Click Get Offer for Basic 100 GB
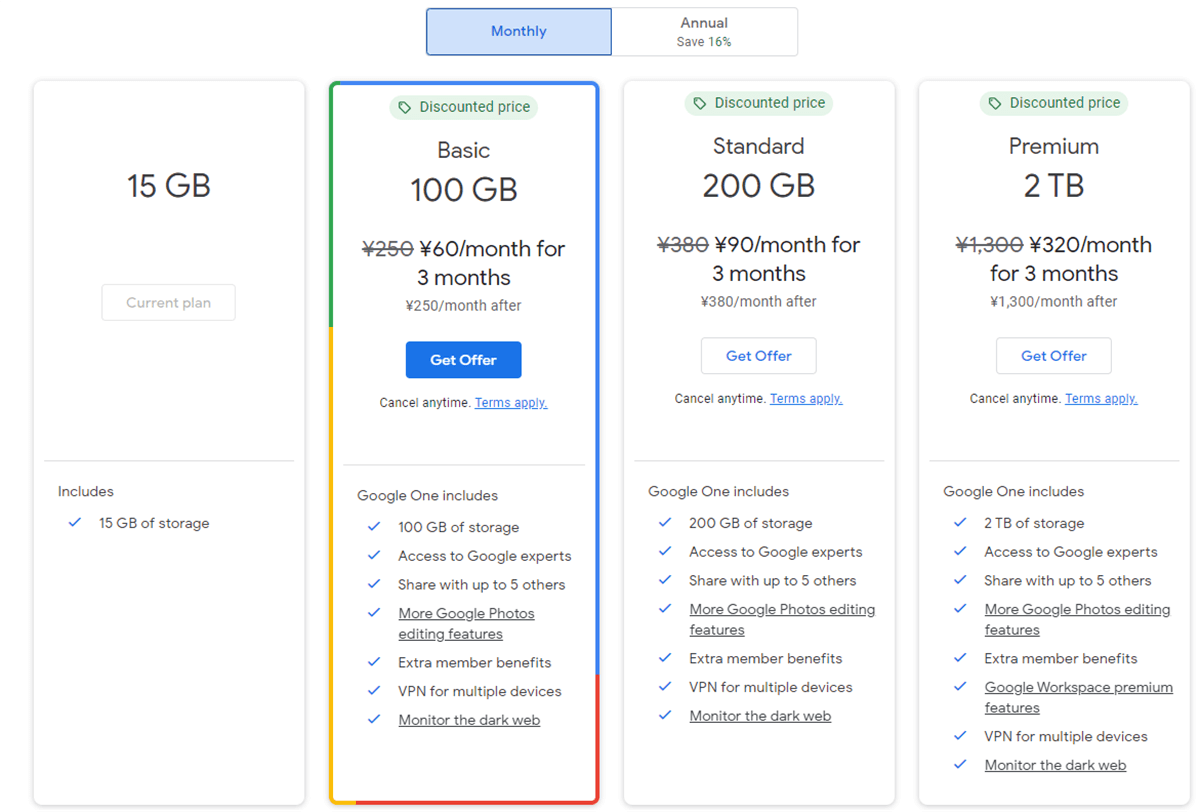The height and width of the screenshot is (812, 1200). click(x=463, y=360)
